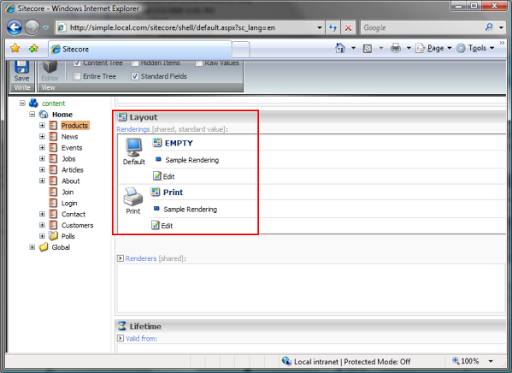
Task: Click the Renderings field label link
Action: (x=133, y=129)
